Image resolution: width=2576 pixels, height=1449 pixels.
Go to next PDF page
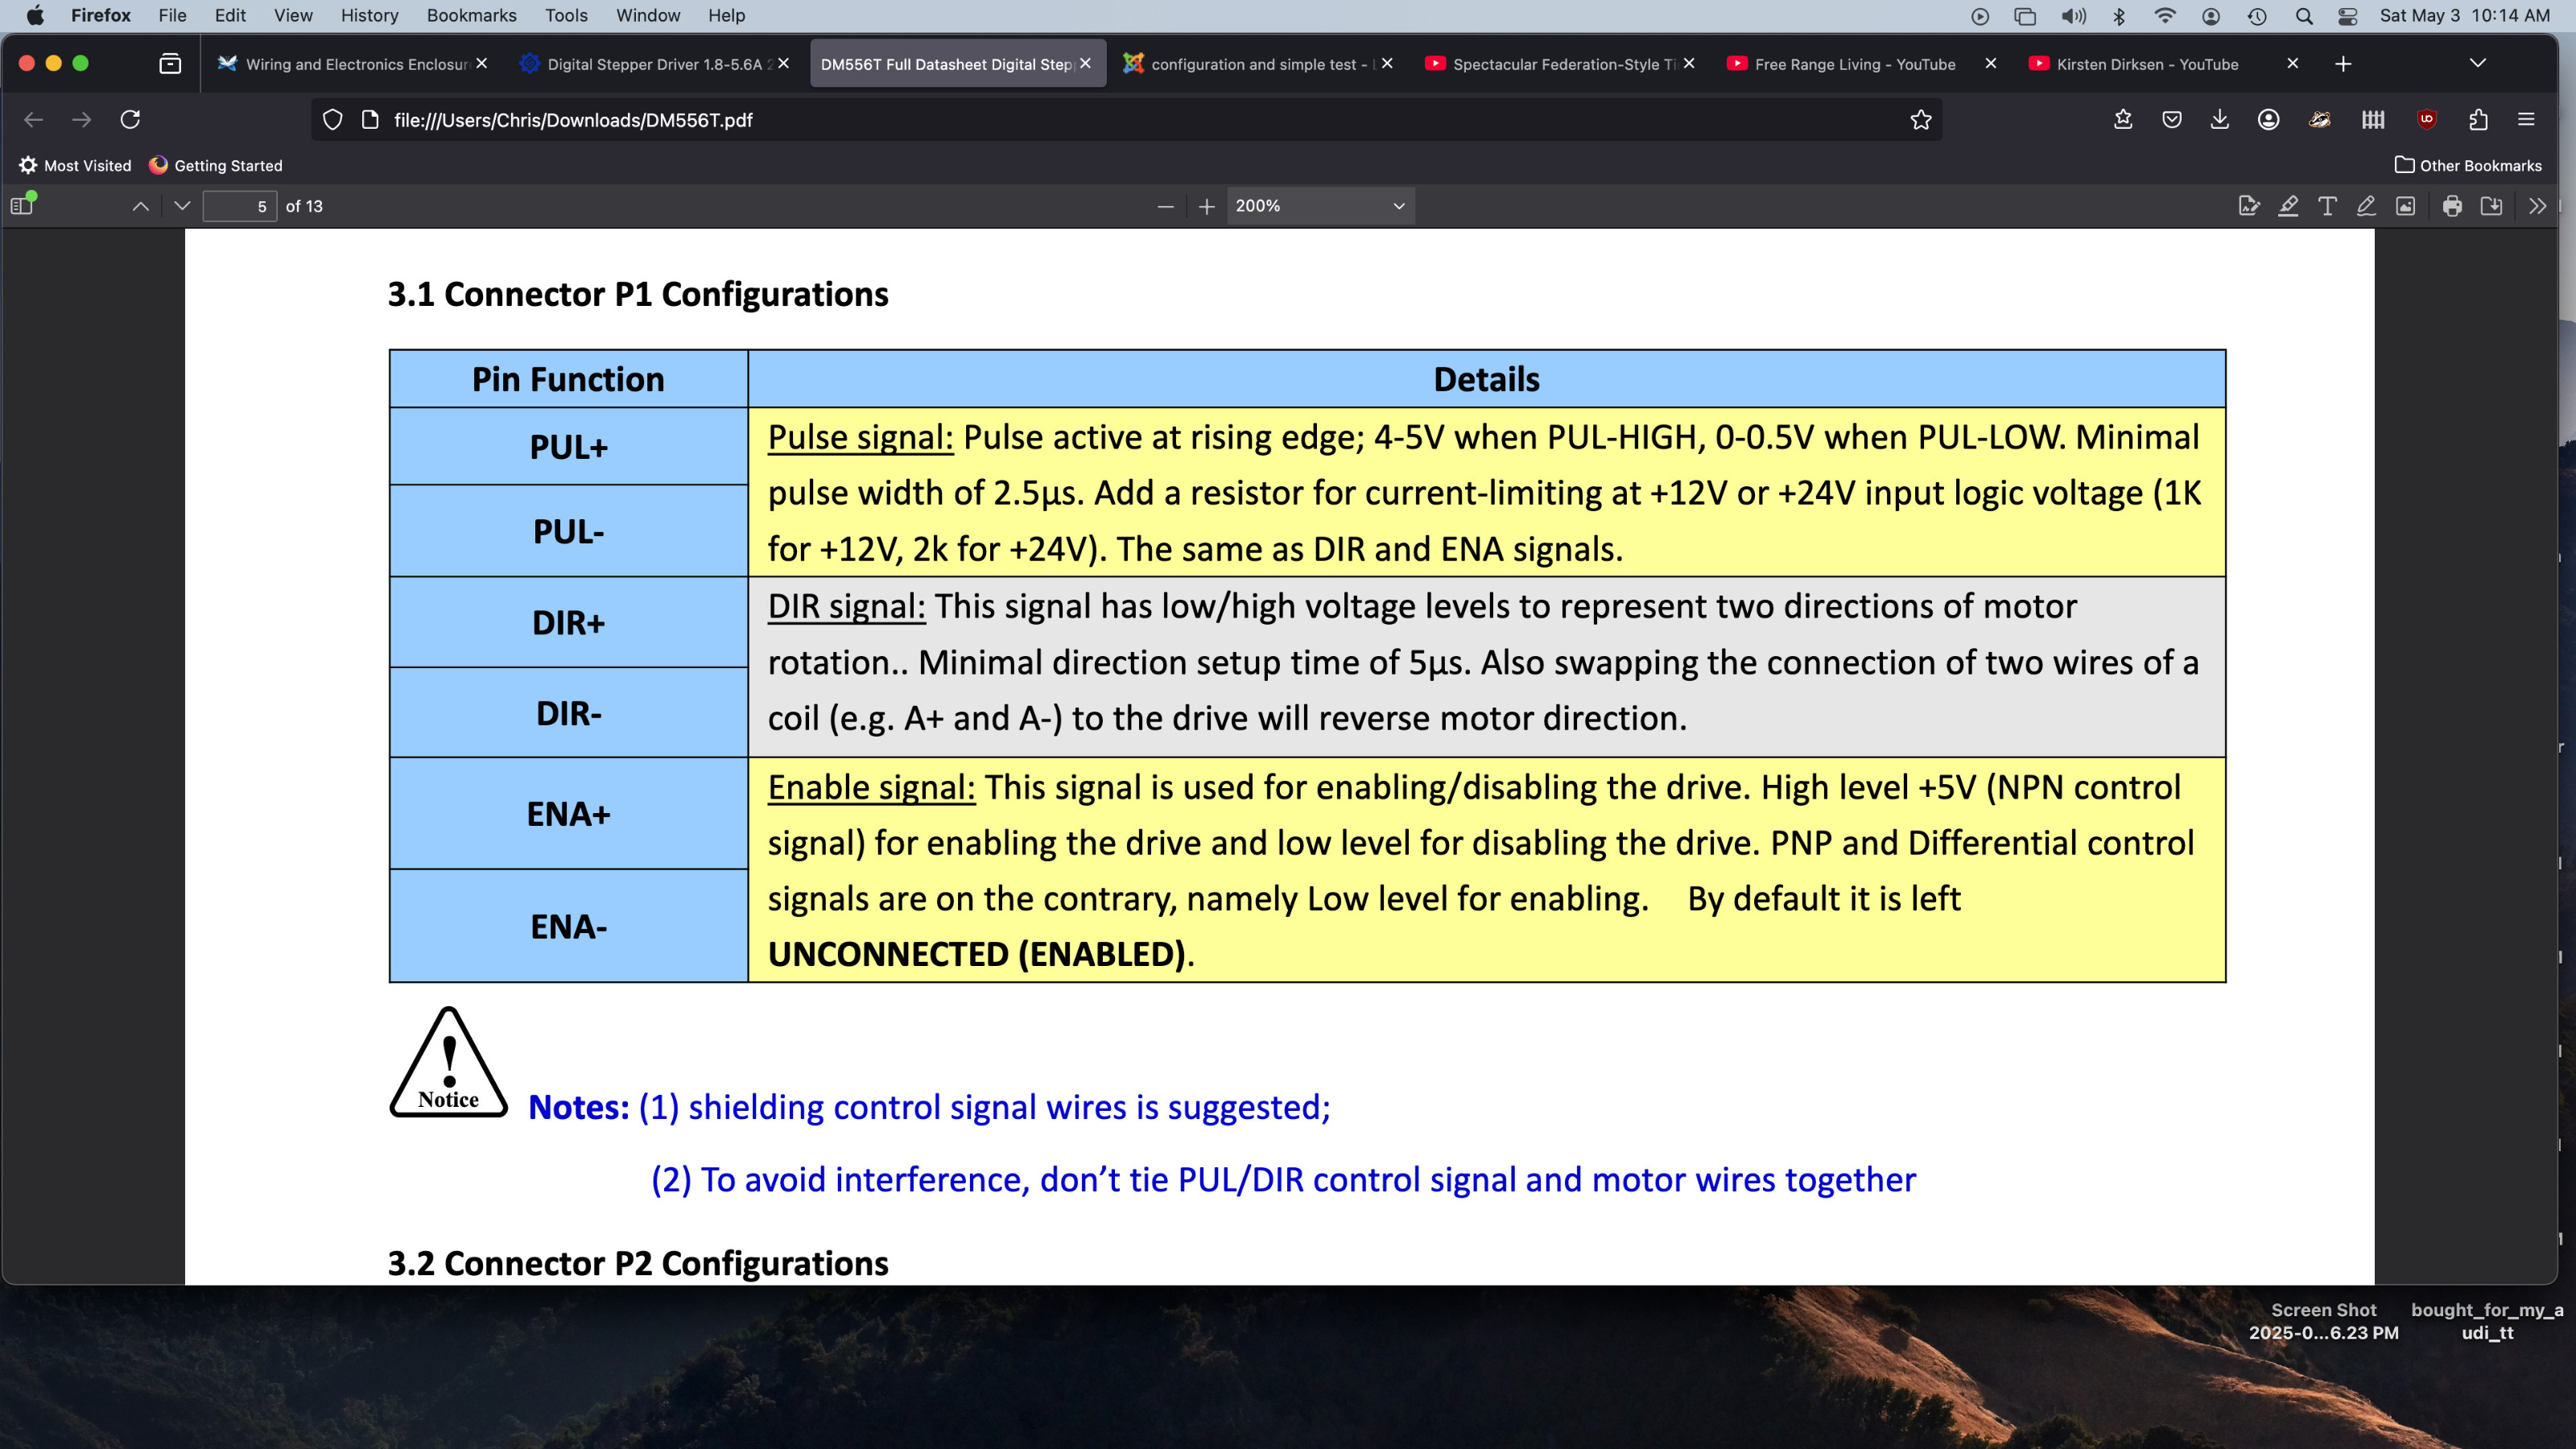pos(182,206)
